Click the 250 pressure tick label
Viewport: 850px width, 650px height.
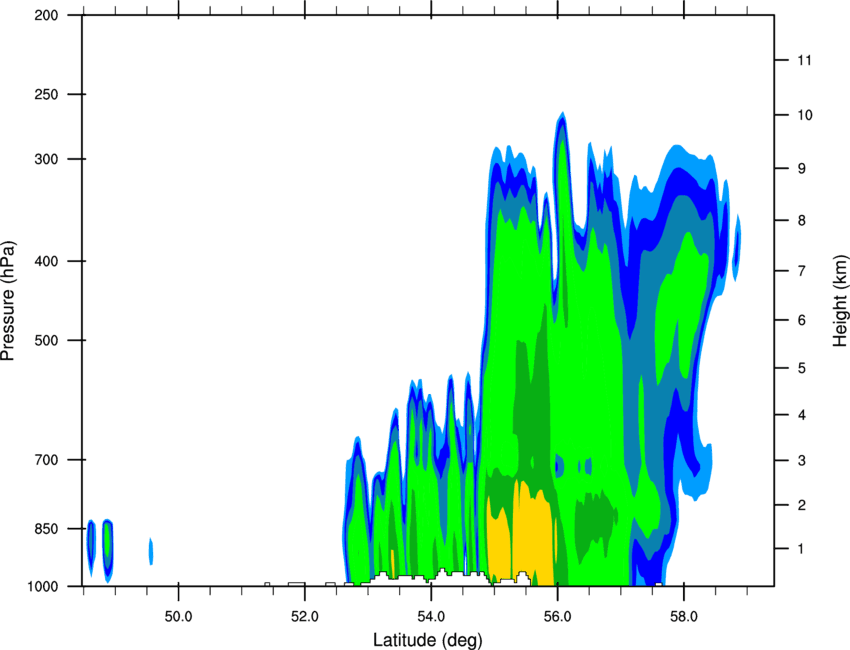coord(46,94)
